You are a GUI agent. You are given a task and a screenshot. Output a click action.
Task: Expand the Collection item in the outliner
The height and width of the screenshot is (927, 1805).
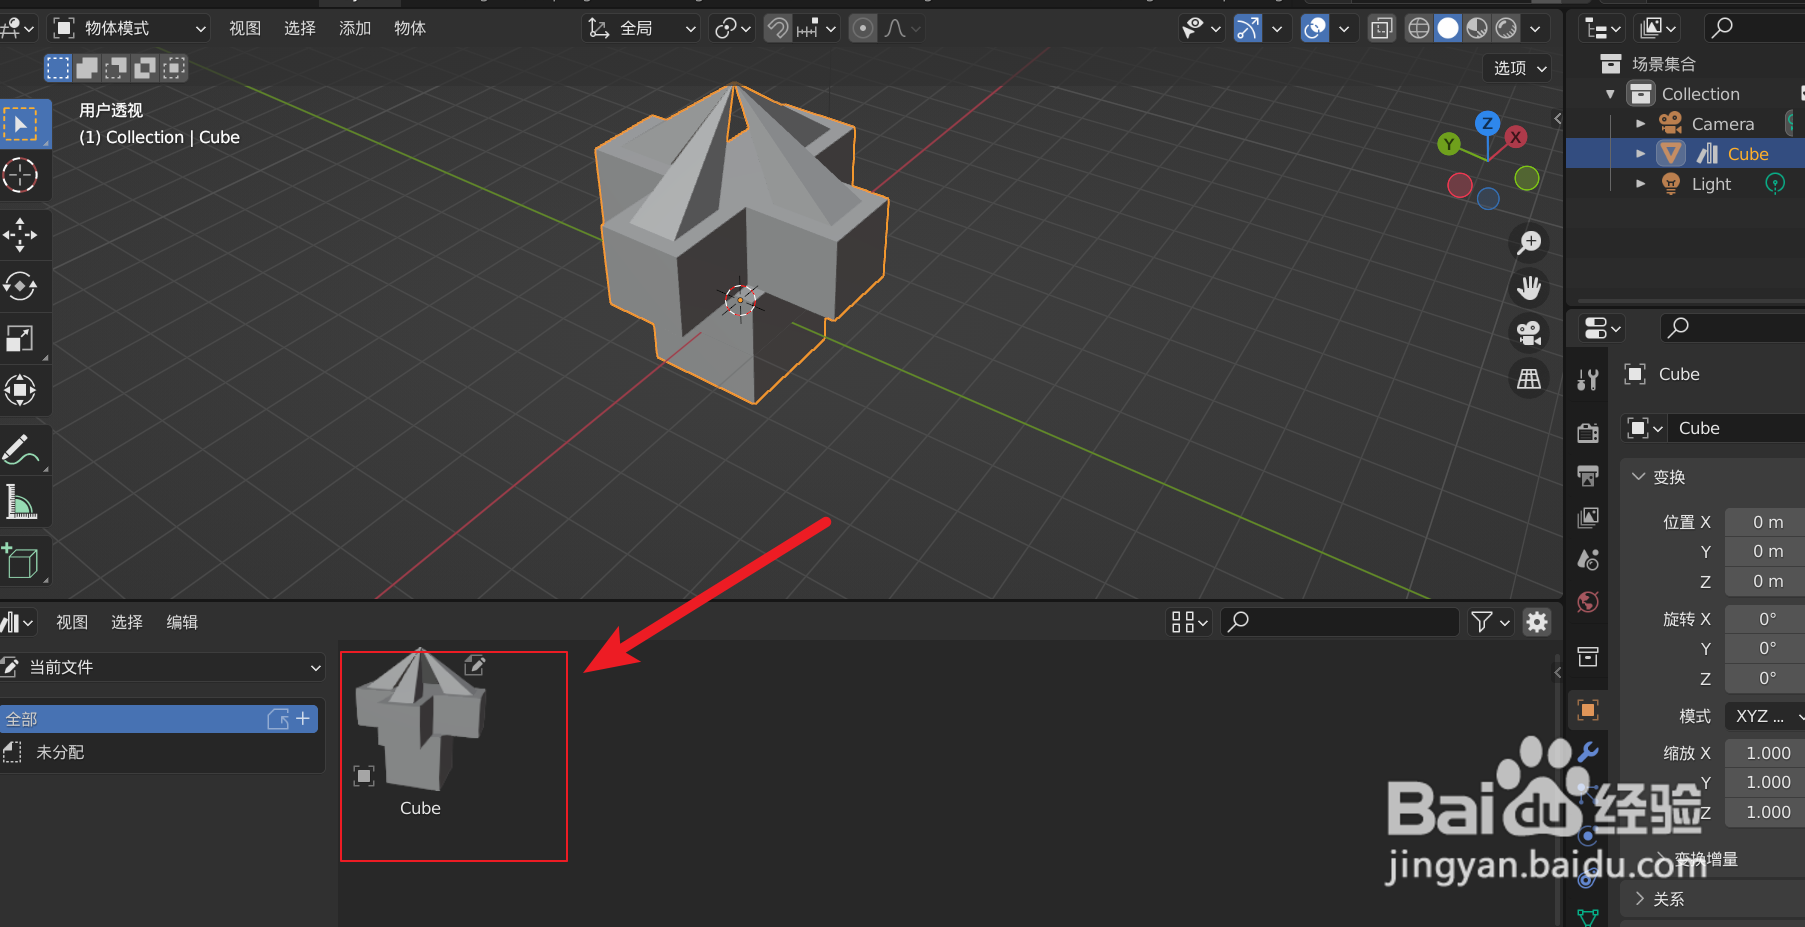click(1612, 93)
